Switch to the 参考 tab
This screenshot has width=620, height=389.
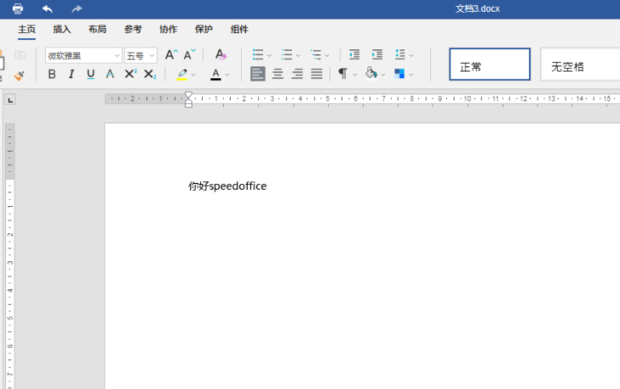133,29
